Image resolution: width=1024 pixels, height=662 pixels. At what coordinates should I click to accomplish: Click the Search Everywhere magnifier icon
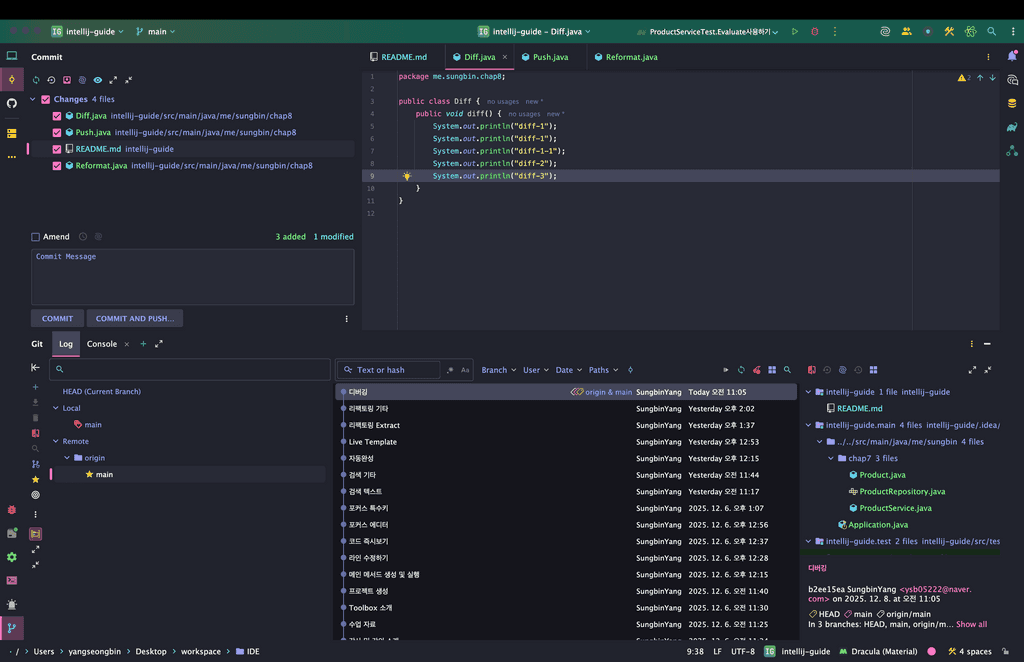(991, 32)
